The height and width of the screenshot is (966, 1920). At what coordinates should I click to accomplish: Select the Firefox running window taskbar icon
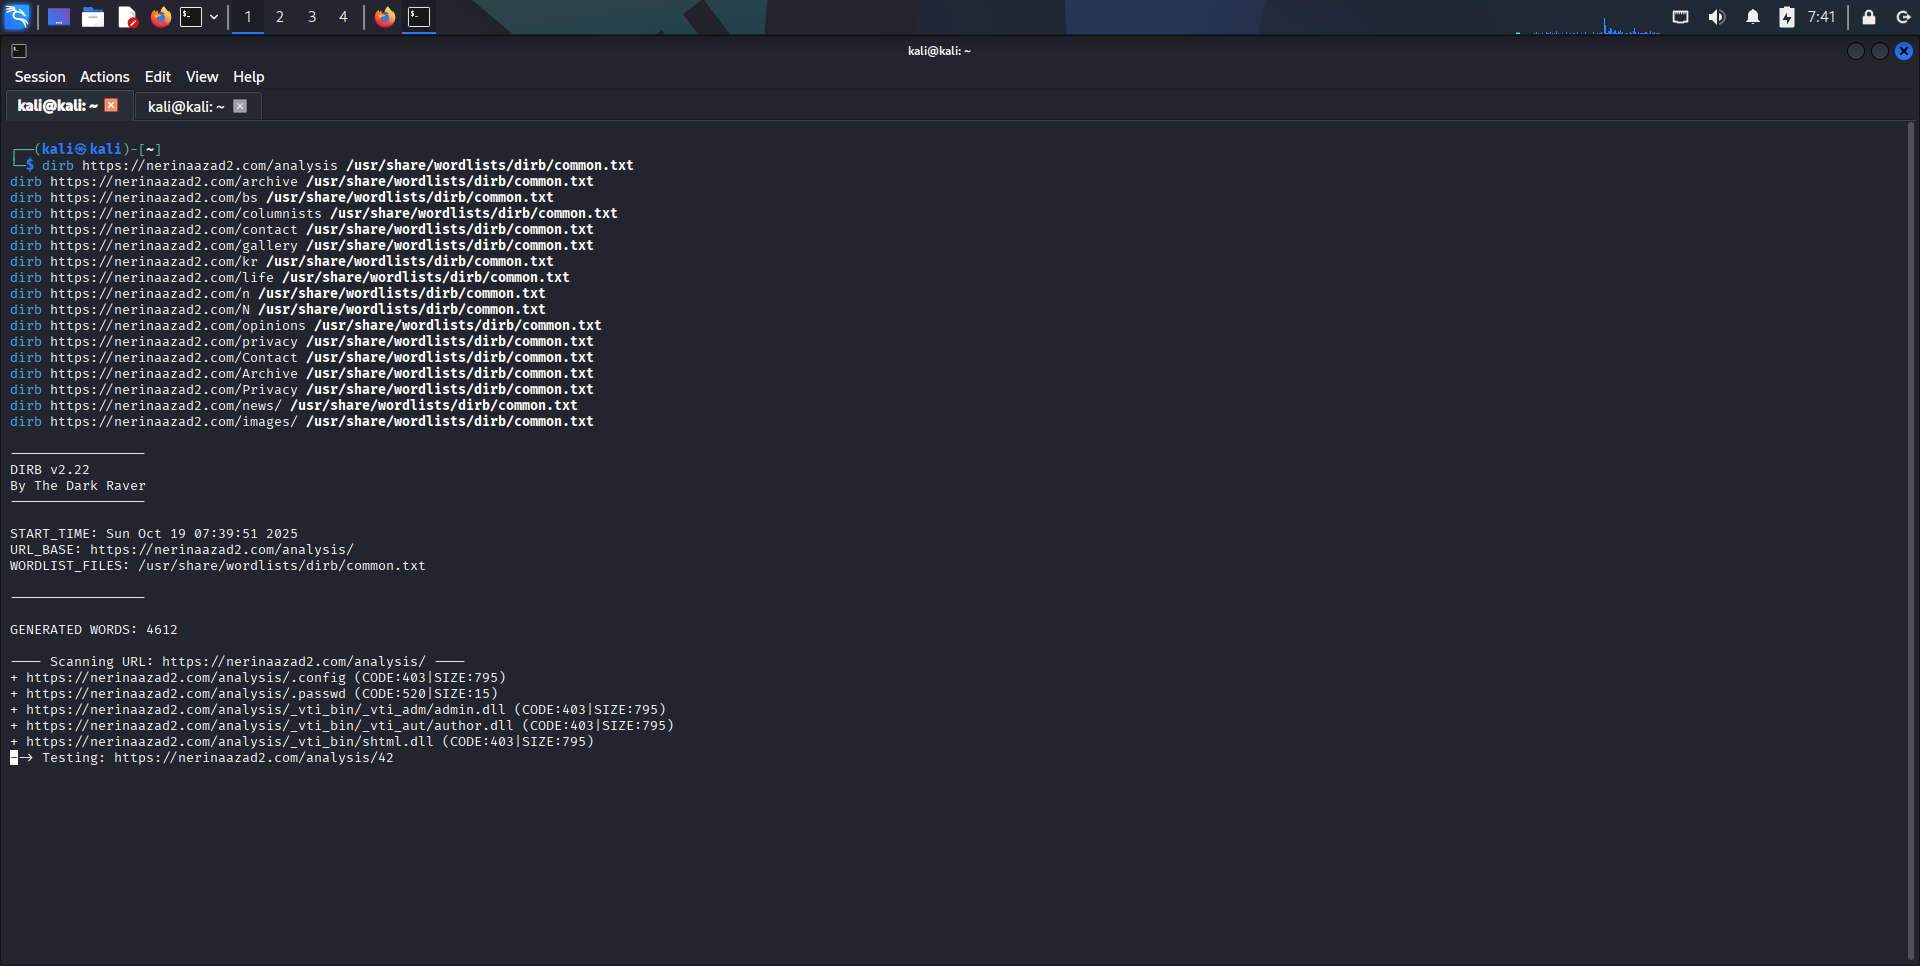[385, 17]
